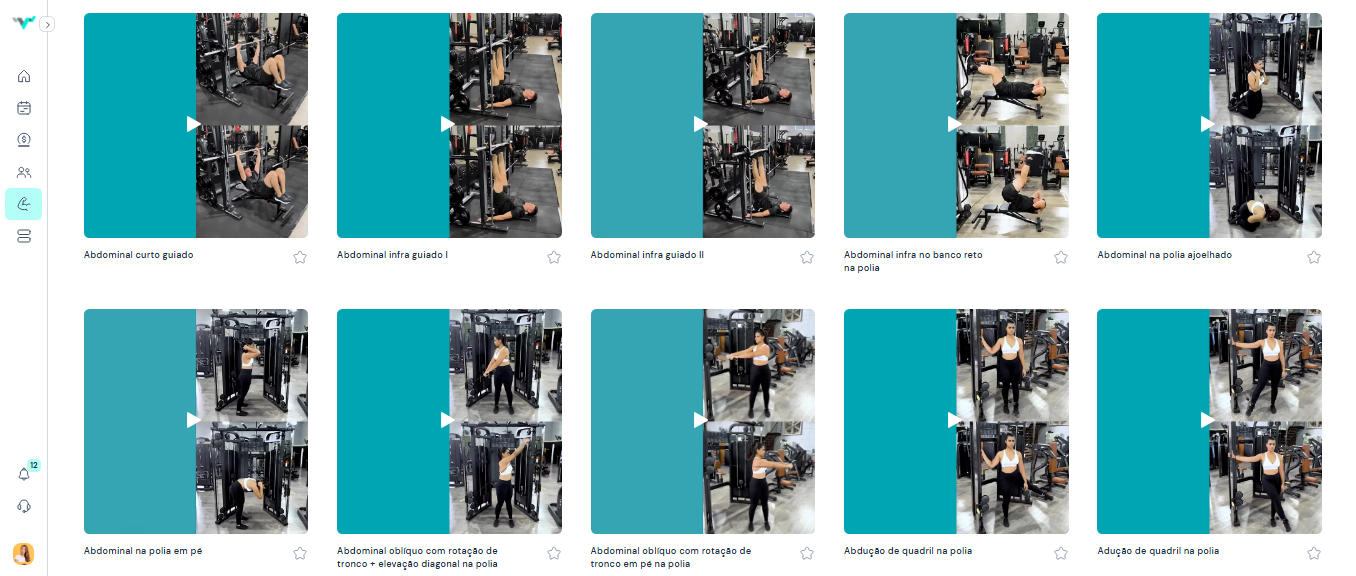Play the Abdominal infra guiado I video

pyautogui.click(x=449, y=124)
